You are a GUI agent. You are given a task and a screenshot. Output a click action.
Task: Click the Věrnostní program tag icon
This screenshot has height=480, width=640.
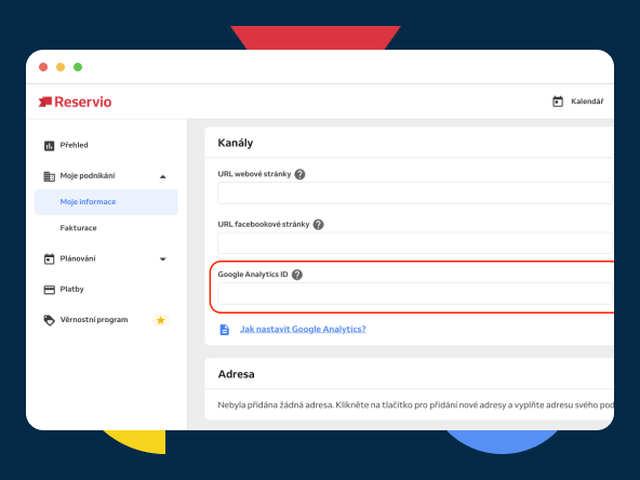49,320
